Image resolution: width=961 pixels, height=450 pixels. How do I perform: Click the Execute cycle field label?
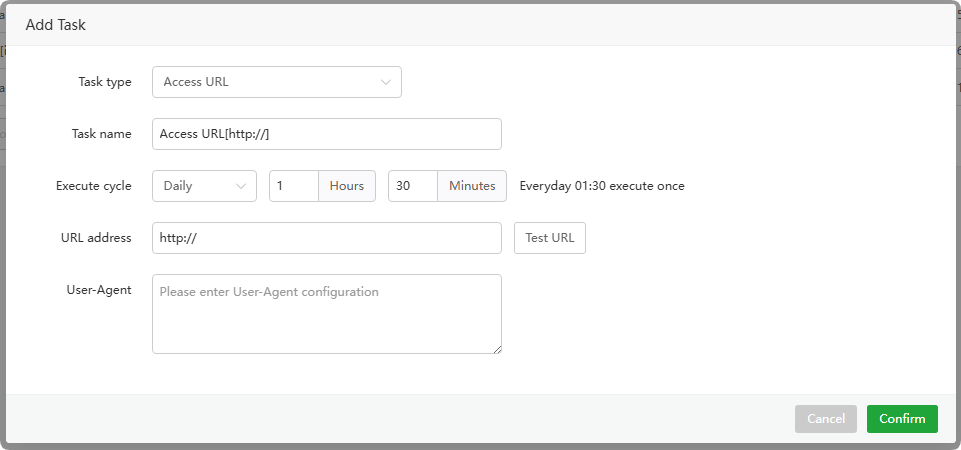tap(94, 186)
